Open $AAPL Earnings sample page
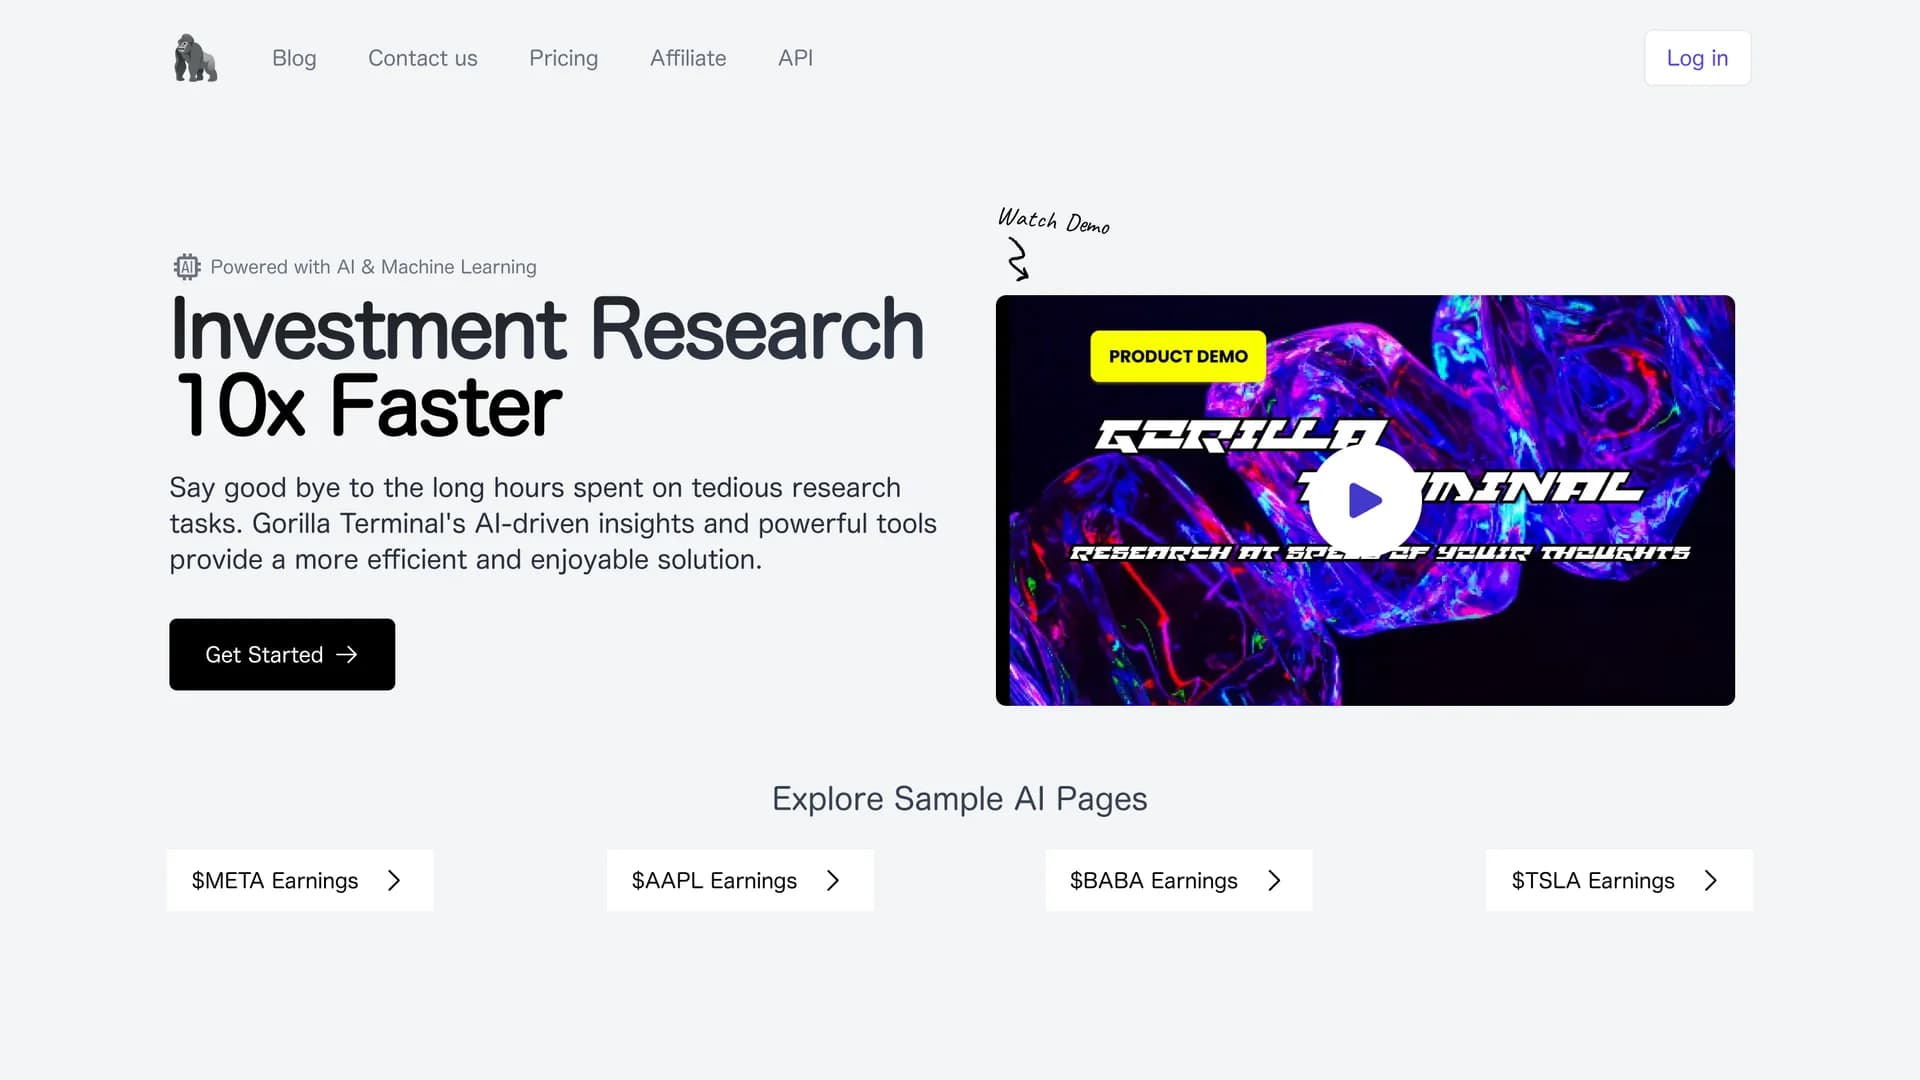 pyautogui.click(x=740, y=880)
